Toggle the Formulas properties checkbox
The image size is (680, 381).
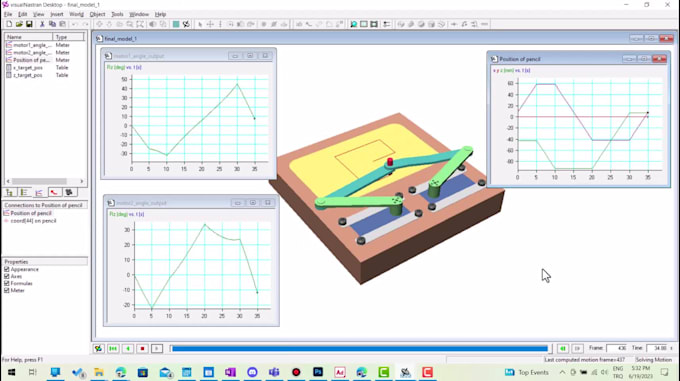7,283
